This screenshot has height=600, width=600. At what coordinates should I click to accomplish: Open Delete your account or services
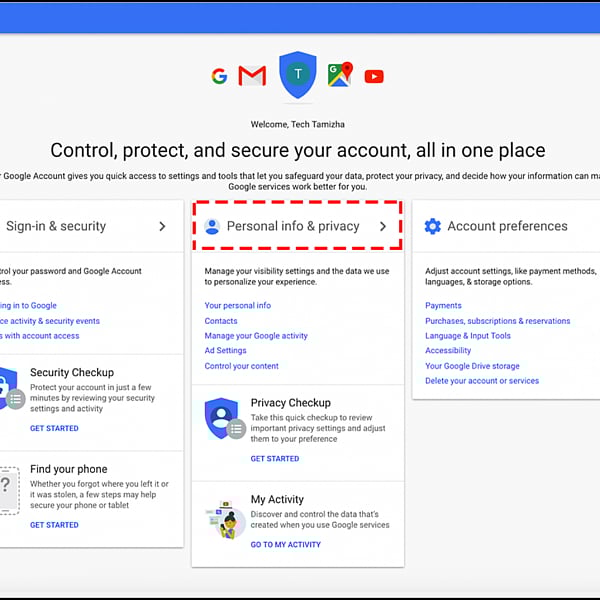[x=481, y=381]
